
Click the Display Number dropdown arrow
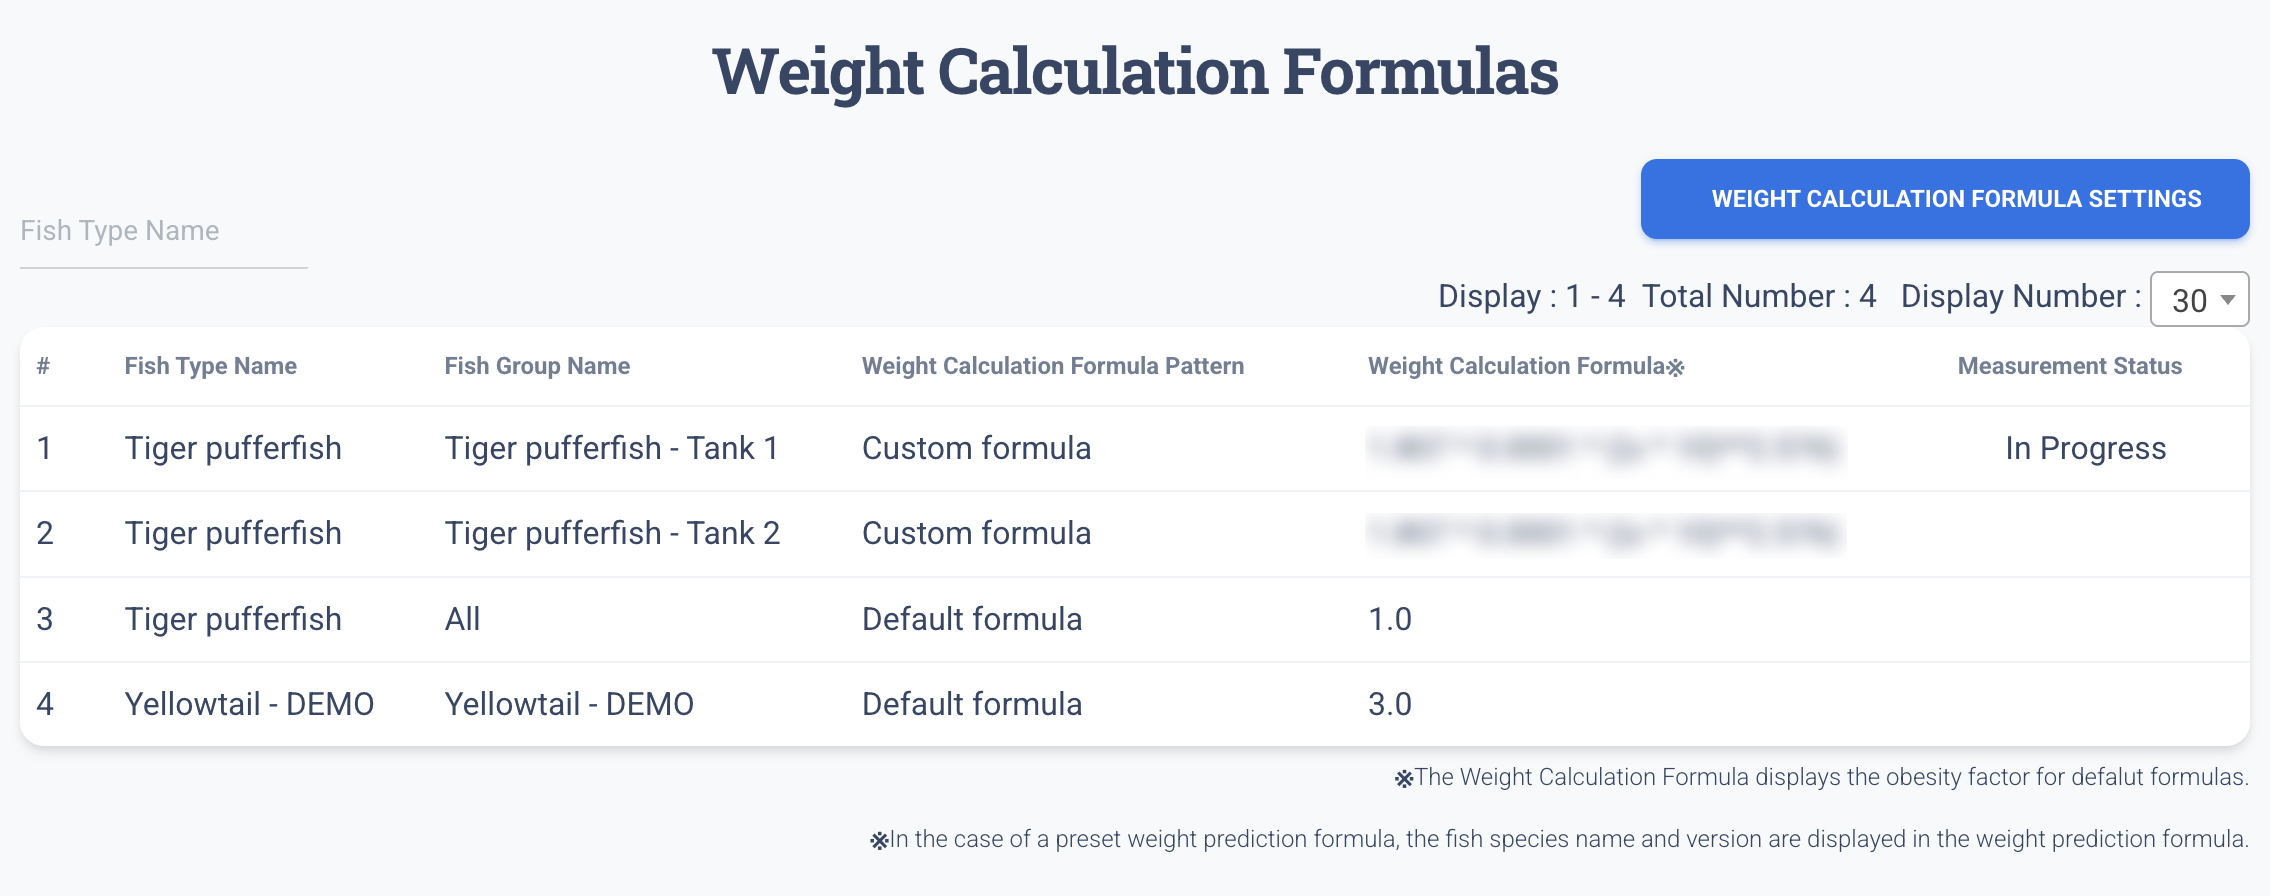coord(2228,300)
